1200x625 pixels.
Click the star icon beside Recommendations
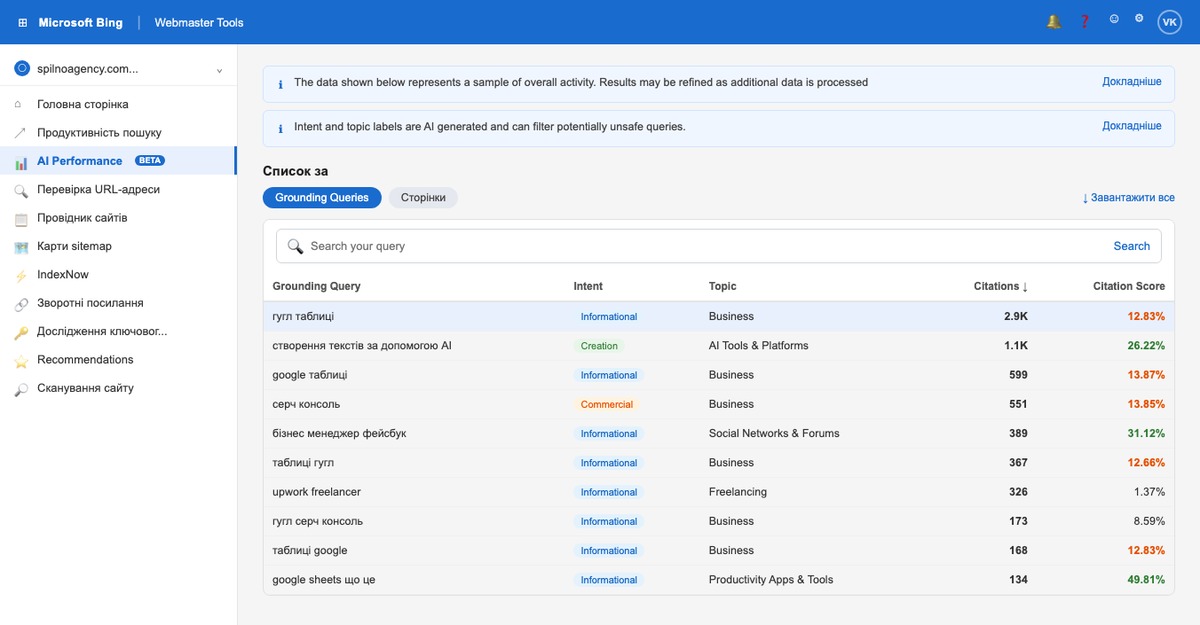tap(20, 360)
